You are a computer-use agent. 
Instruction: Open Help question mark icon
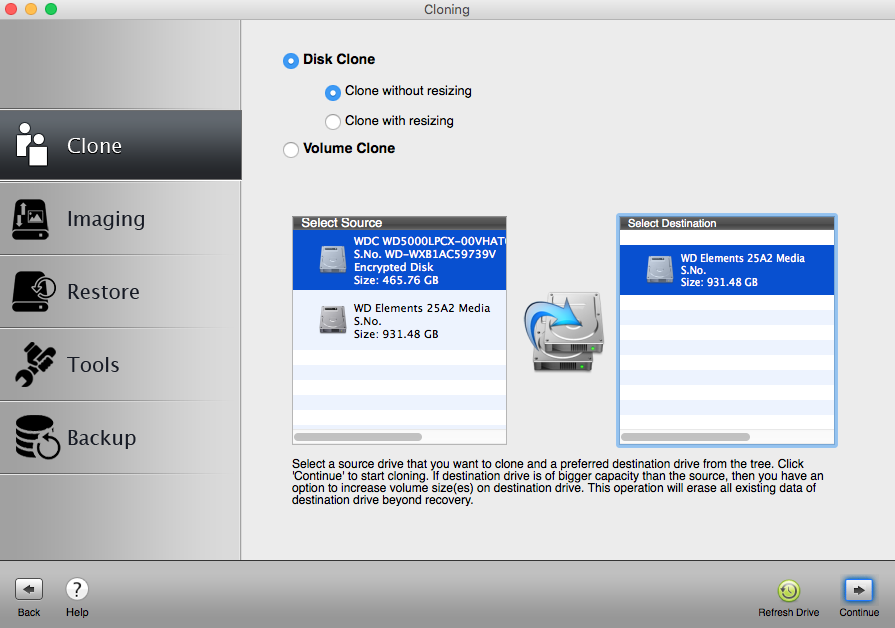tap(77, 589)
